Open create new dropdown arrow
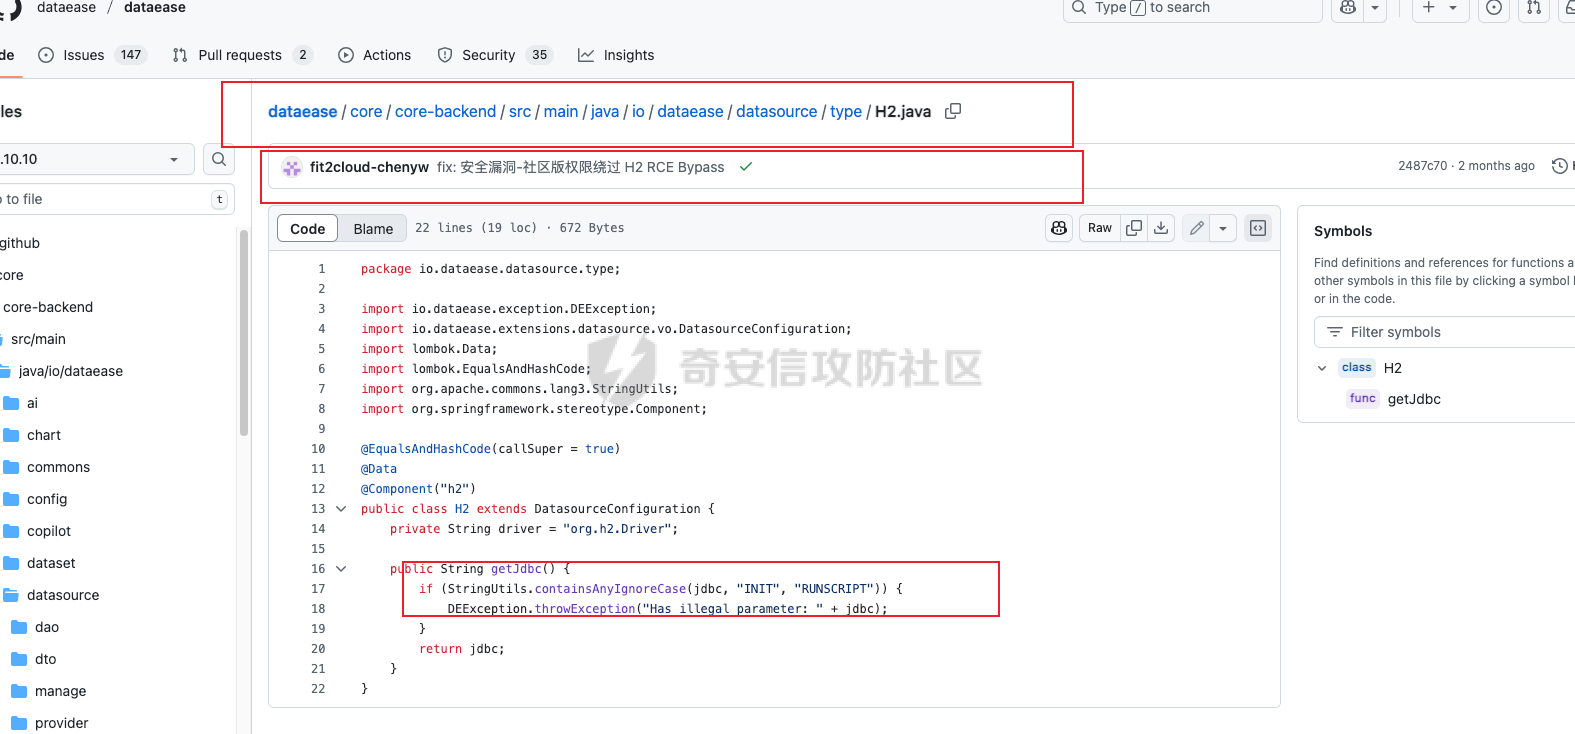This screenshot has width=1575, height=734. [1453, 7]
